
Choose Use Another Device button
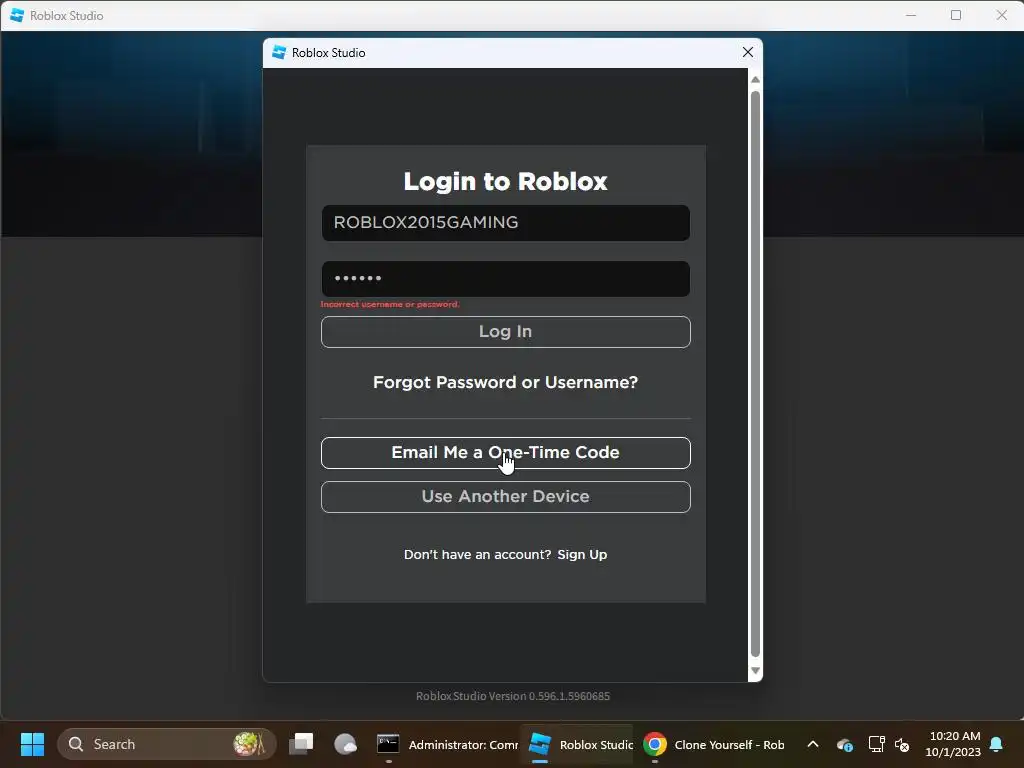505,497
